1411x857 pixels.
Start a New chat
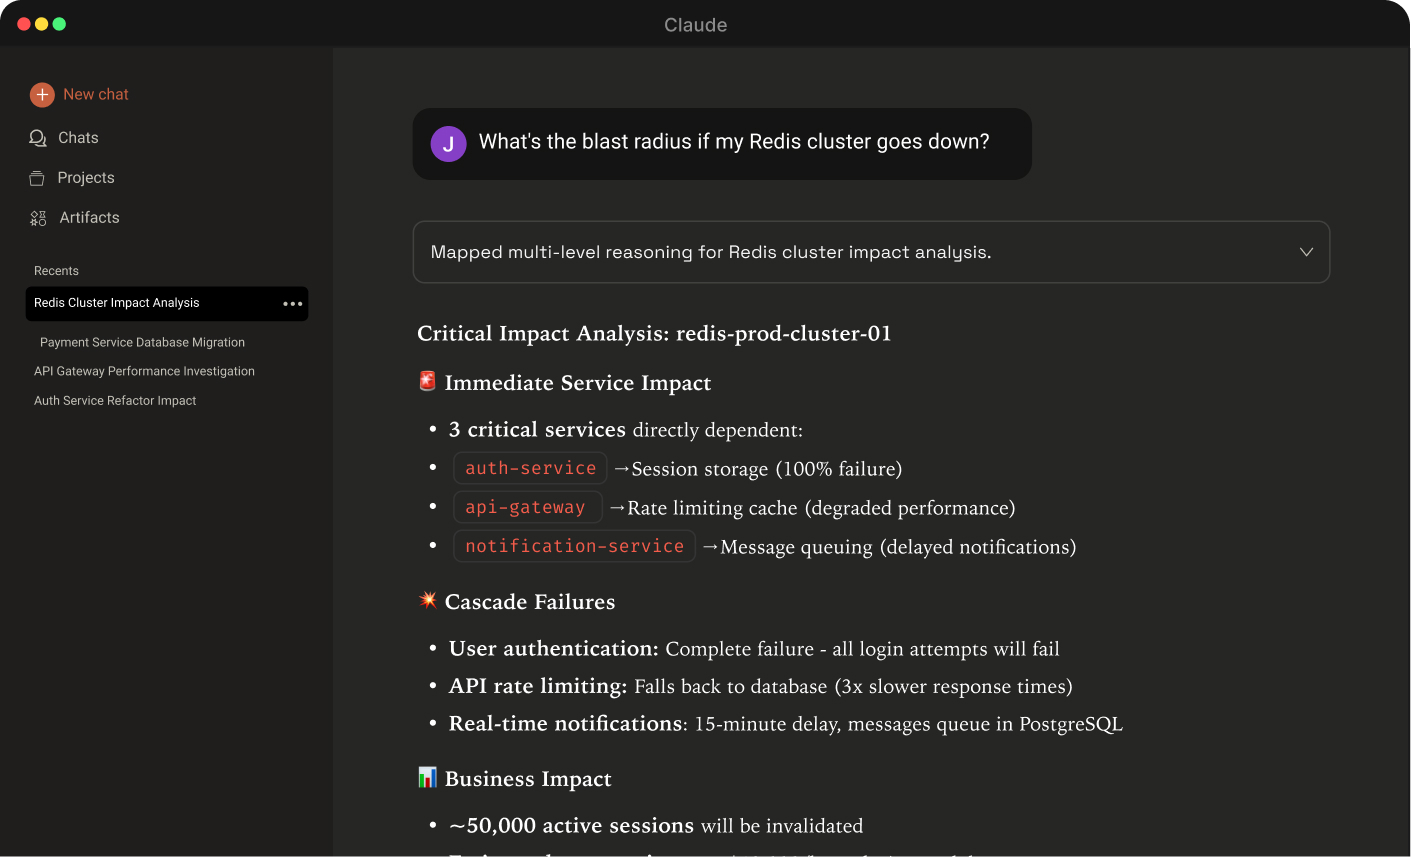click(96, 95)
